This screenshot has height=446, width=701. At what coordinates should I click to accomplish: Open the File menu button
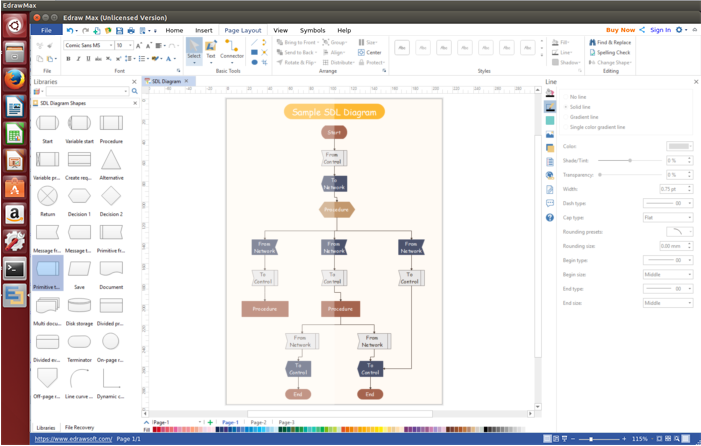[x=46, y=30]
